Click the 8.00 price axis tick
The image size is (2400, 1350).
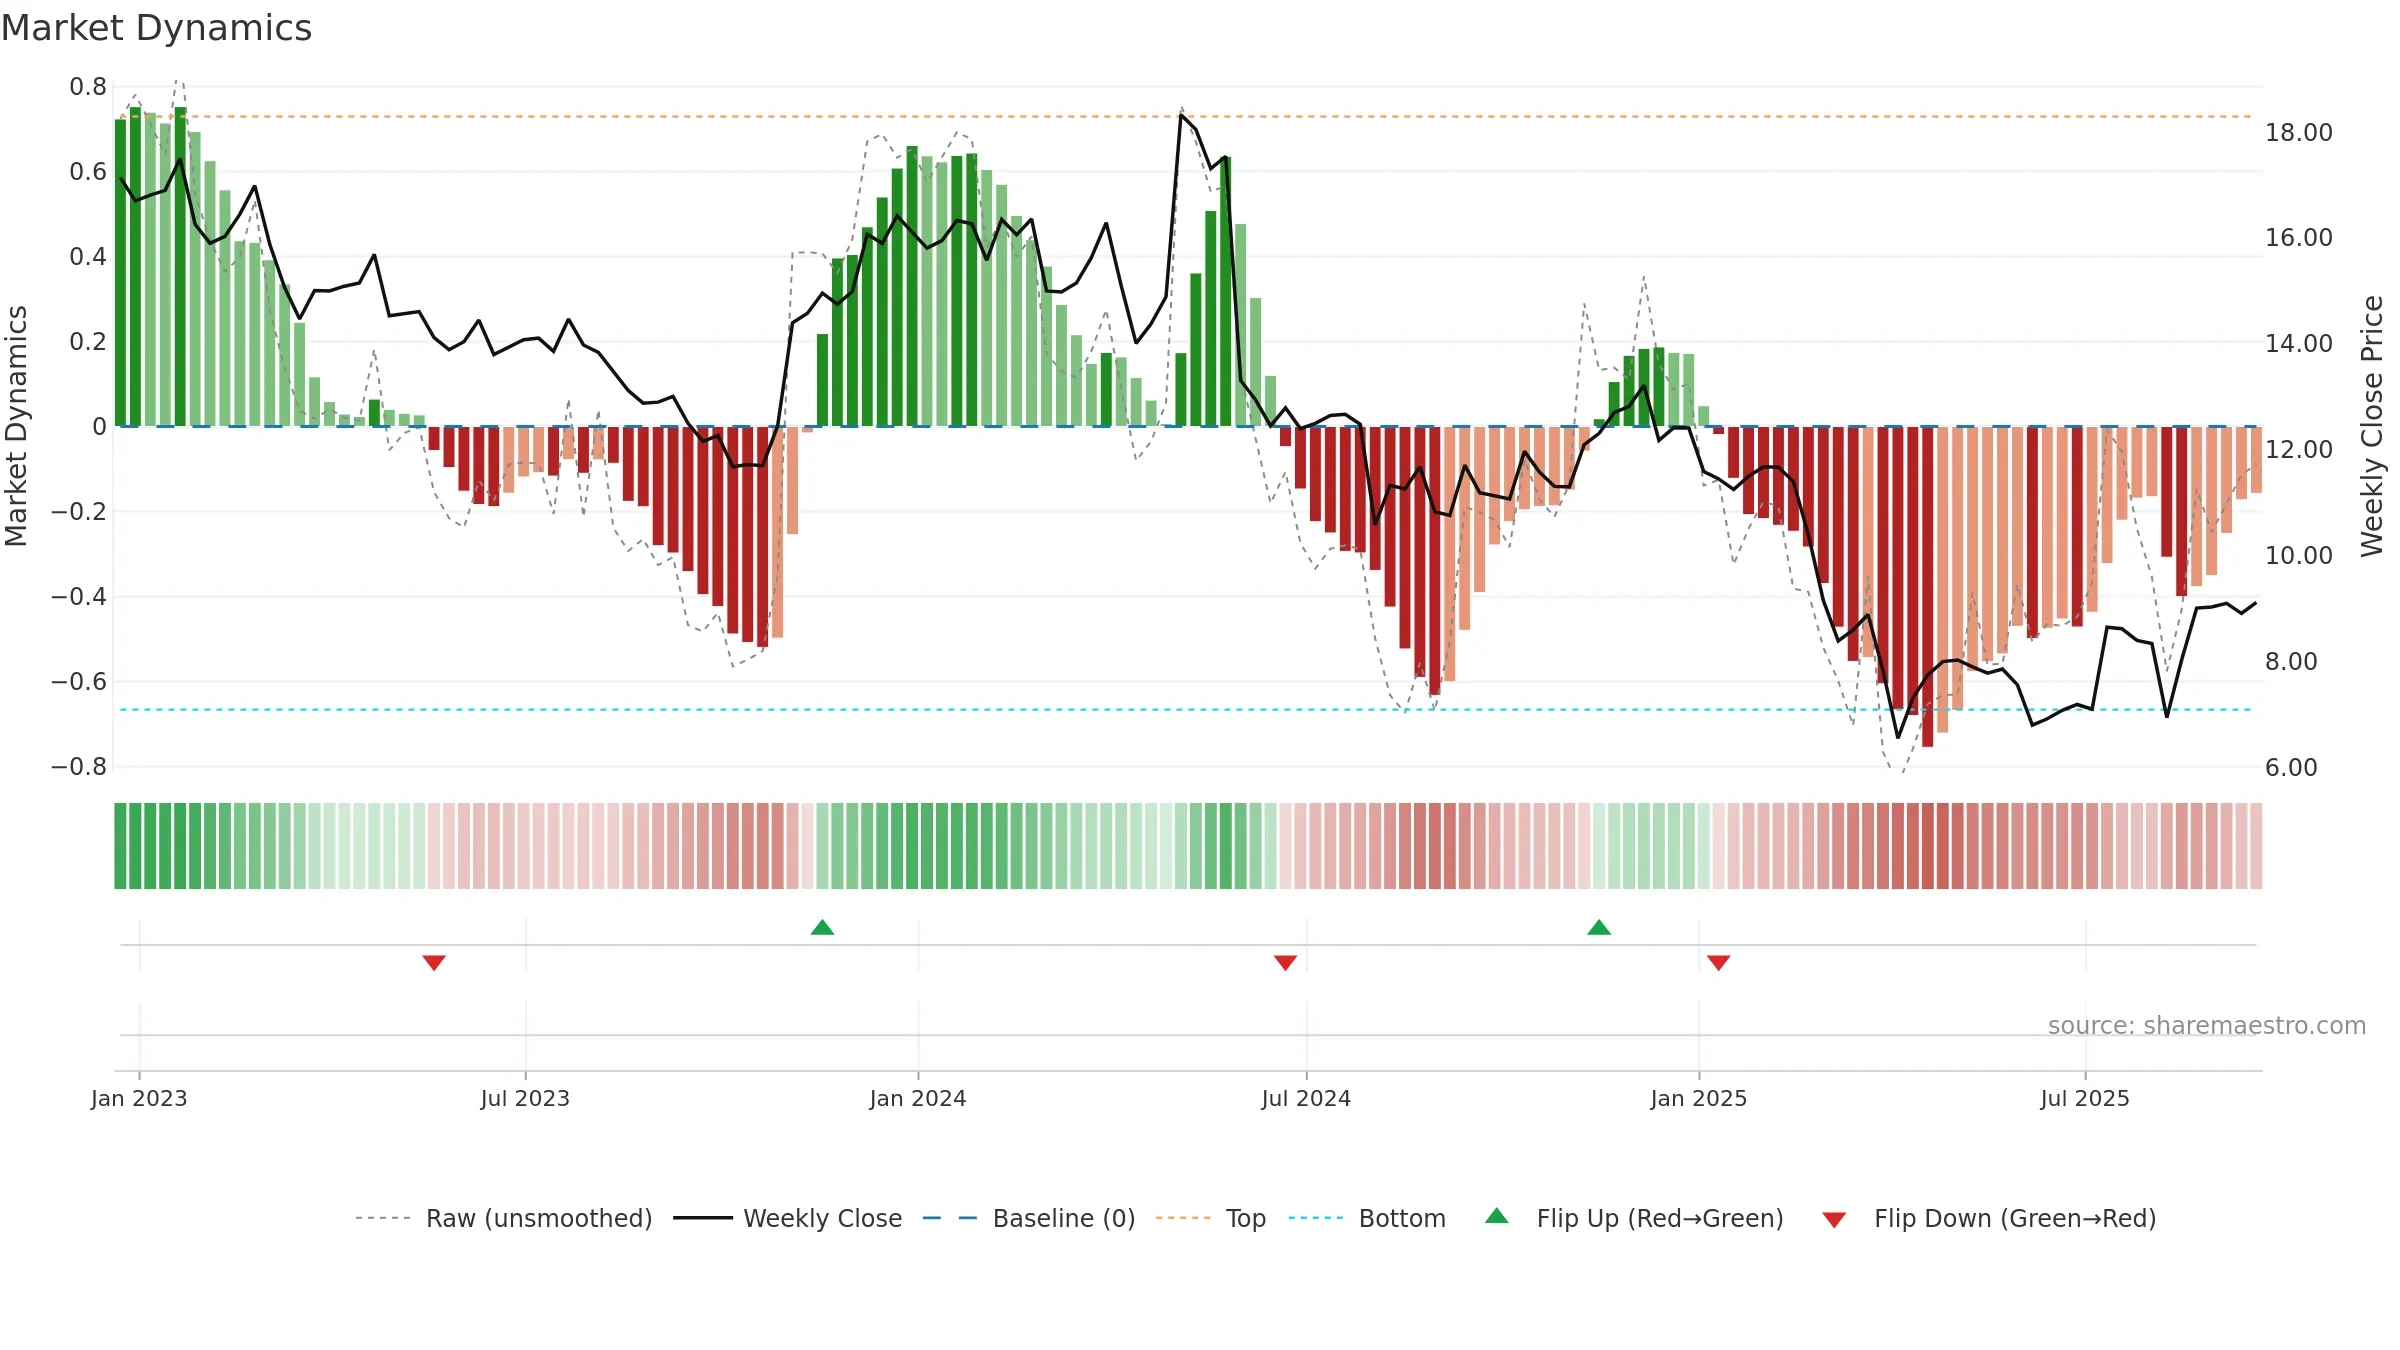point(2291,662)
